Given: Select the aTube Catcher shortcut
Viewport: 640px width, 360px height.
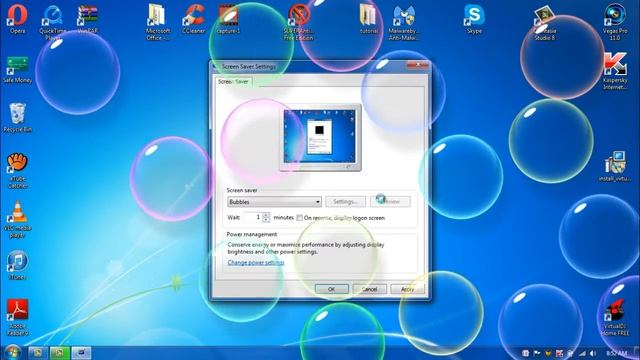Looking at the screenshot, I should click(17, 170).
